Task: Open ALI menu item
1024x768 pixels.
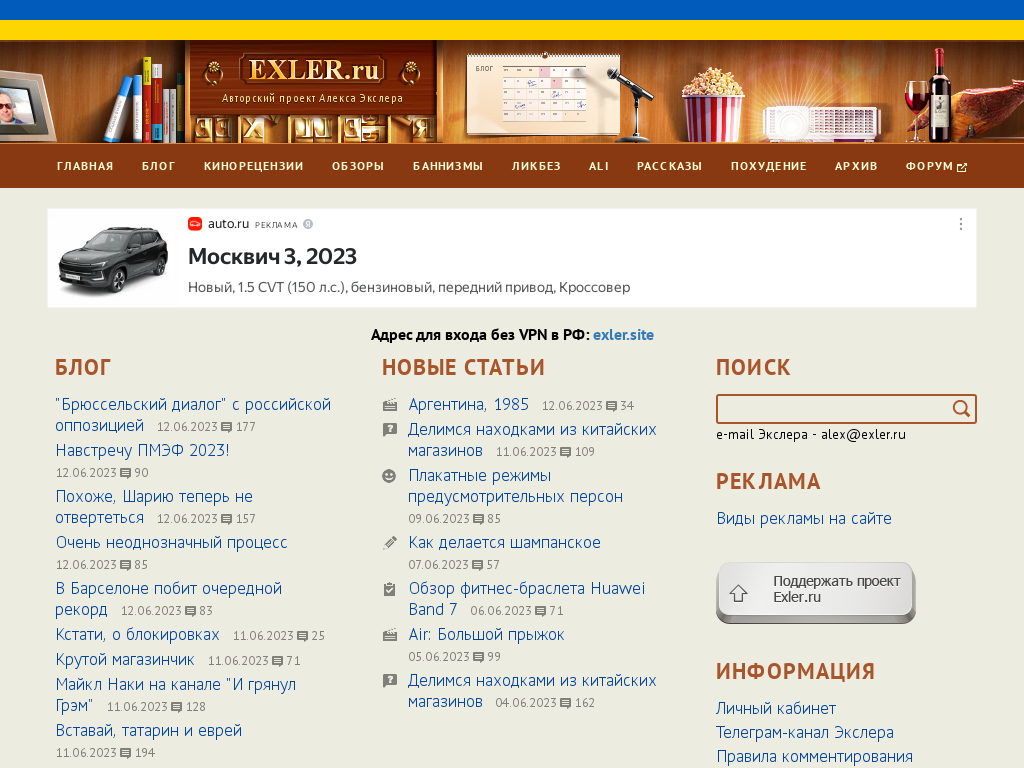Action: (x=599, y=166)
